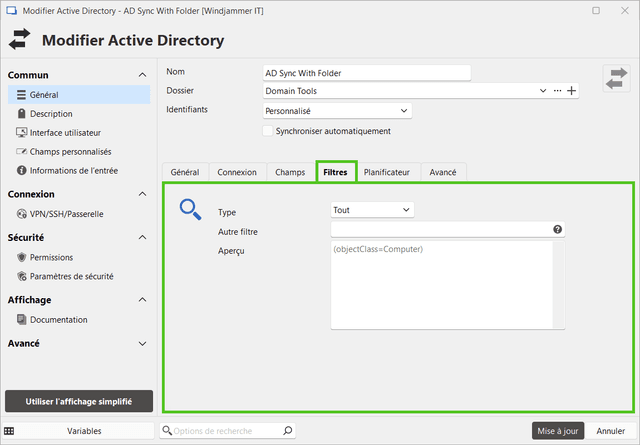640x445 pixels.
Task: Click the help icon beside Autre filtre
Action: point(557,230)
